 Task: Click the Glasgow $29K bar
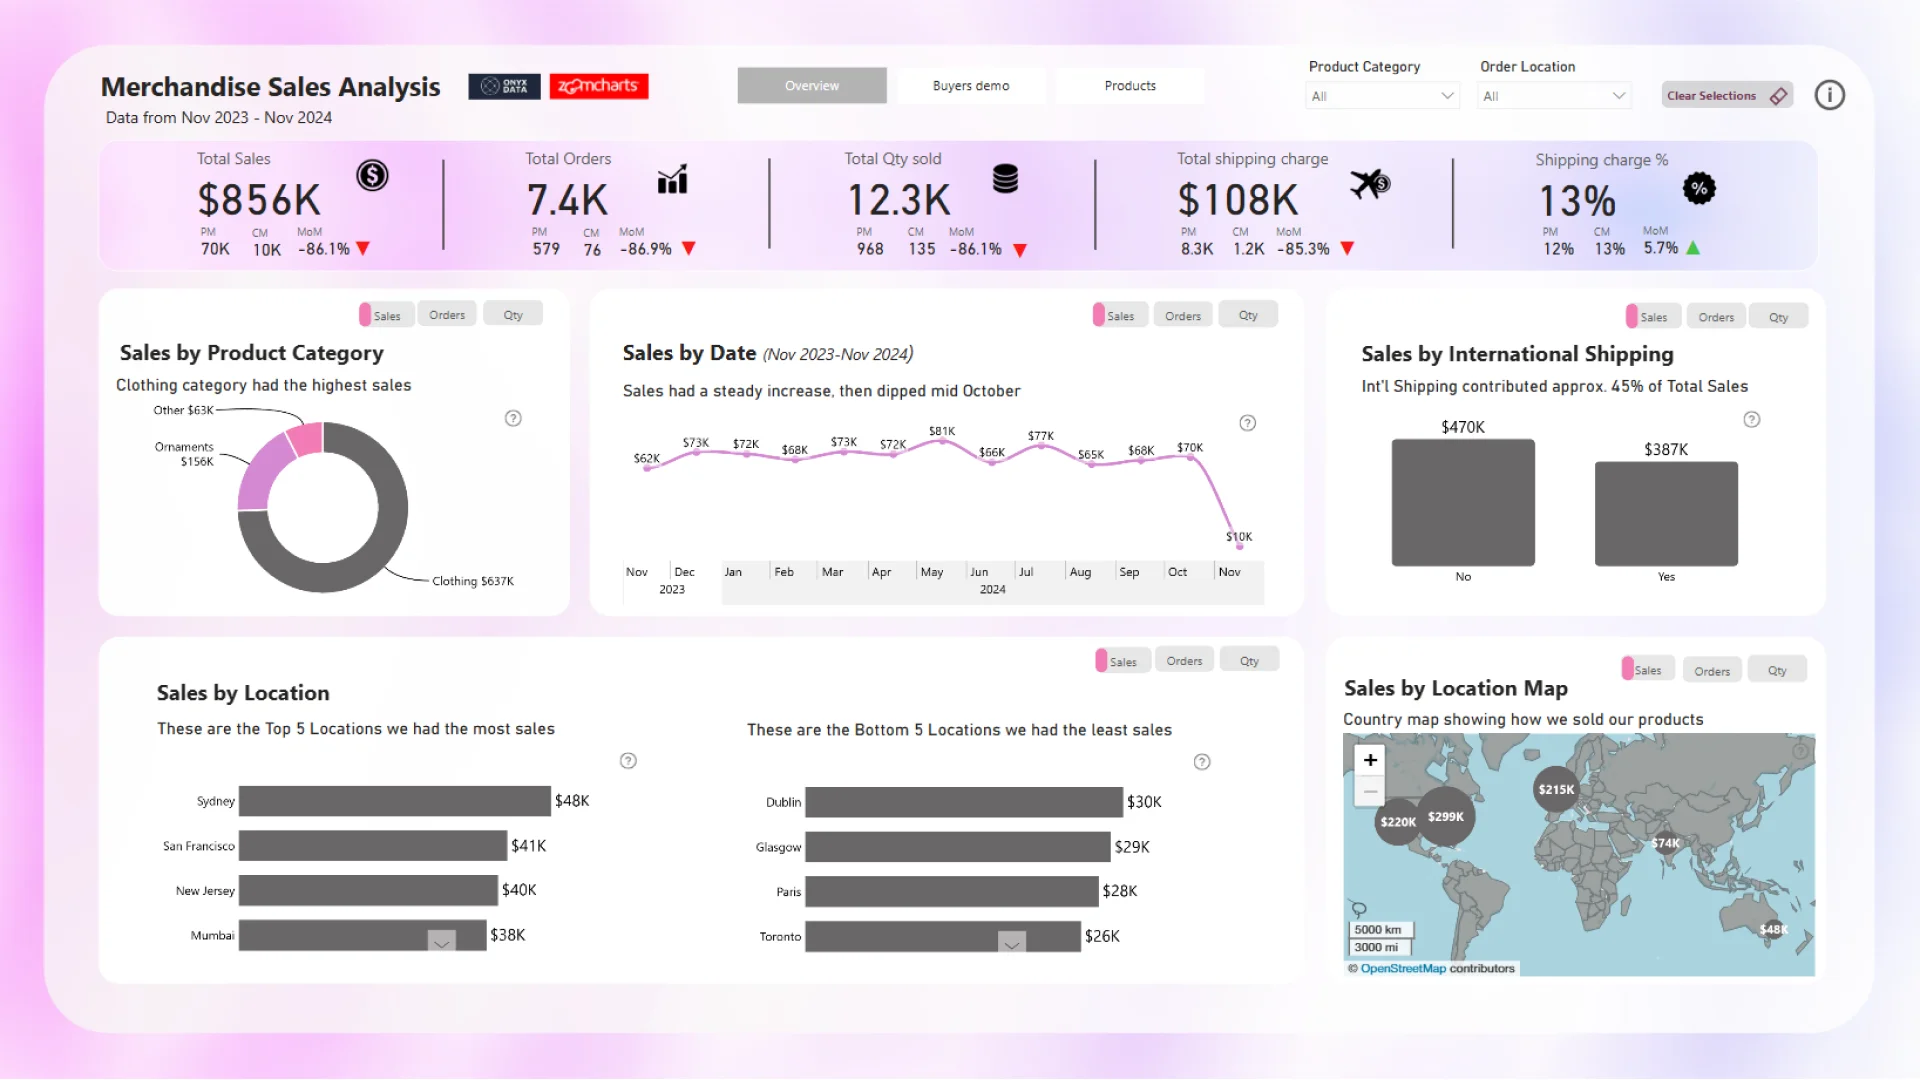point(958,847)
